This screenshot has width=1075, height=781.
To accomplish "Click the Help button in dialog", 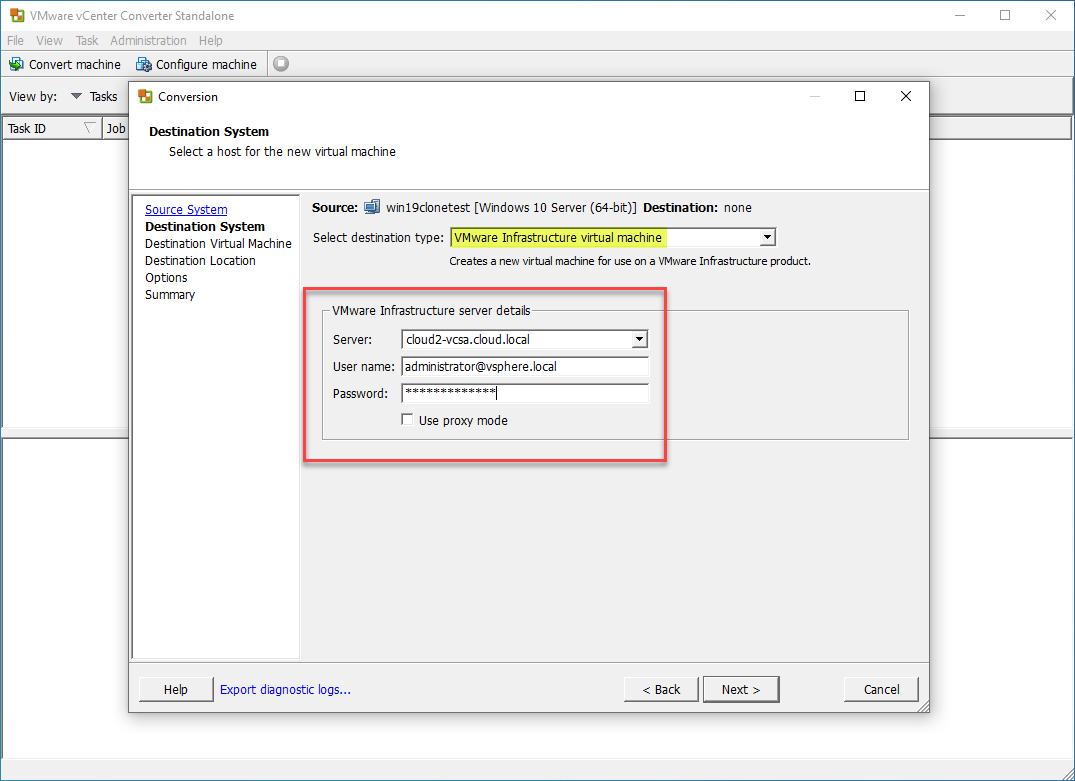I will pyautogui.click(x=176, y=690).
